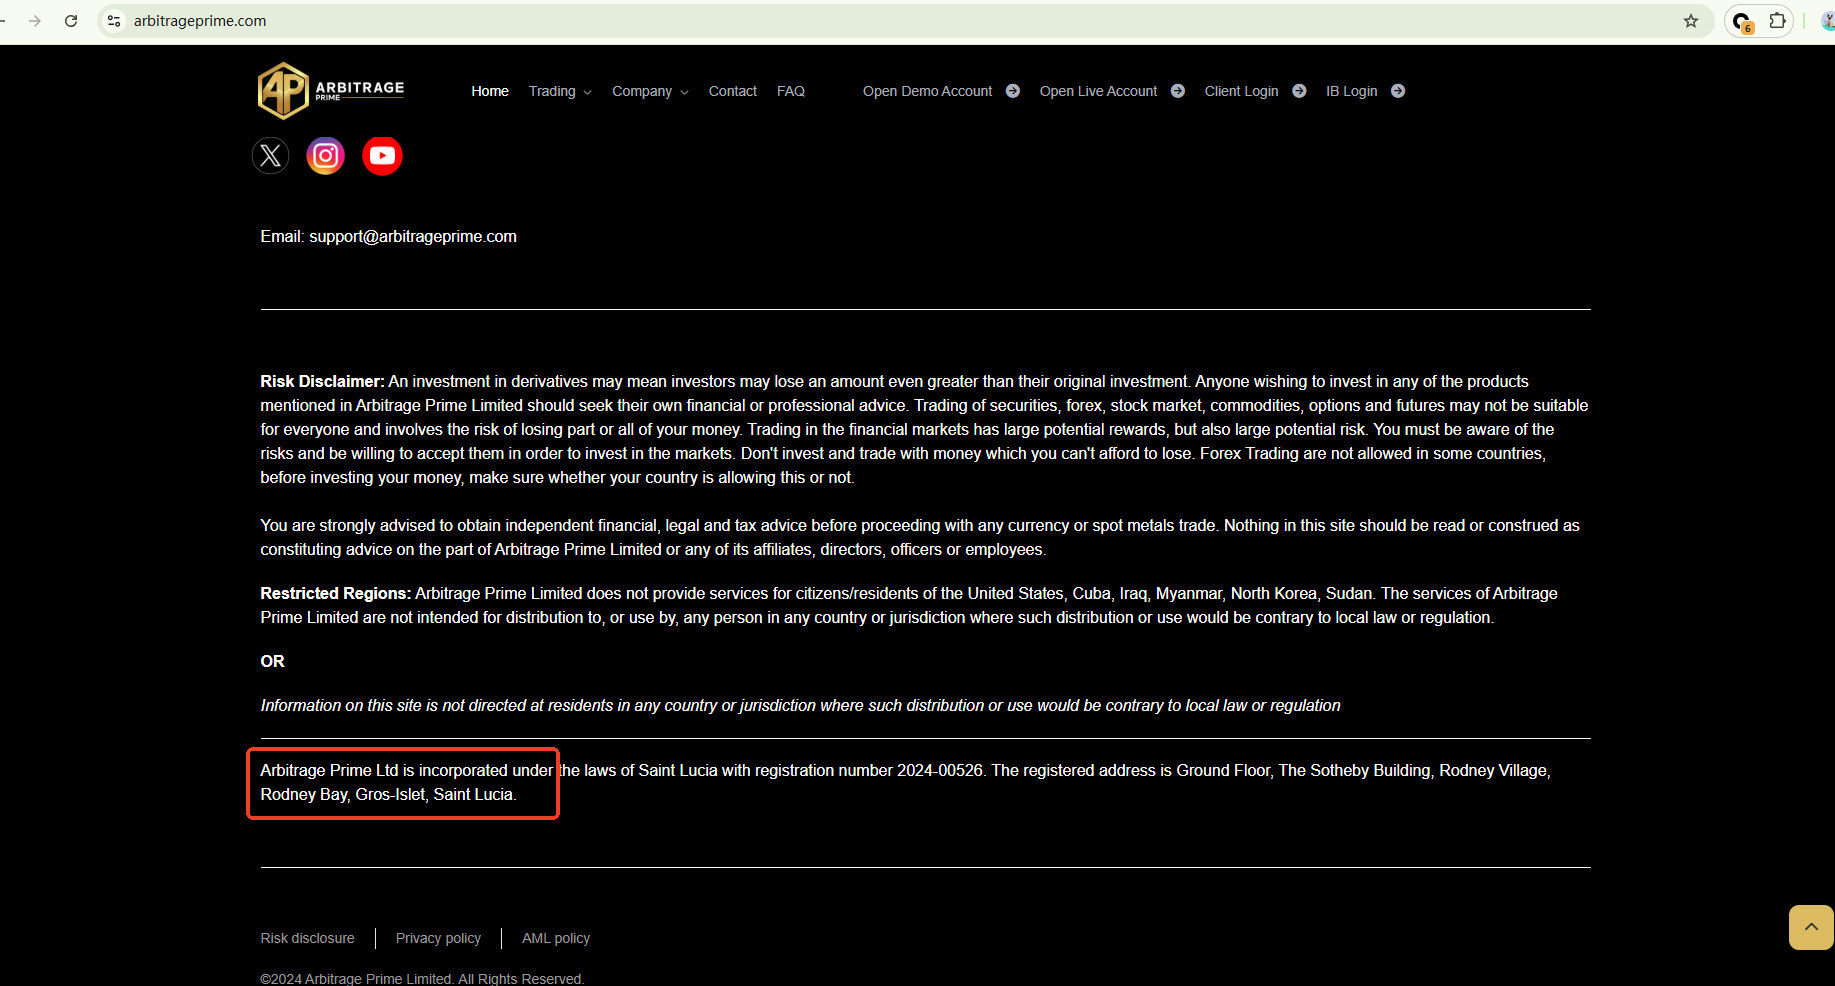Open the FAQ page from the navigation
This screenshot has height=986, width=1835.
[790, 91]
